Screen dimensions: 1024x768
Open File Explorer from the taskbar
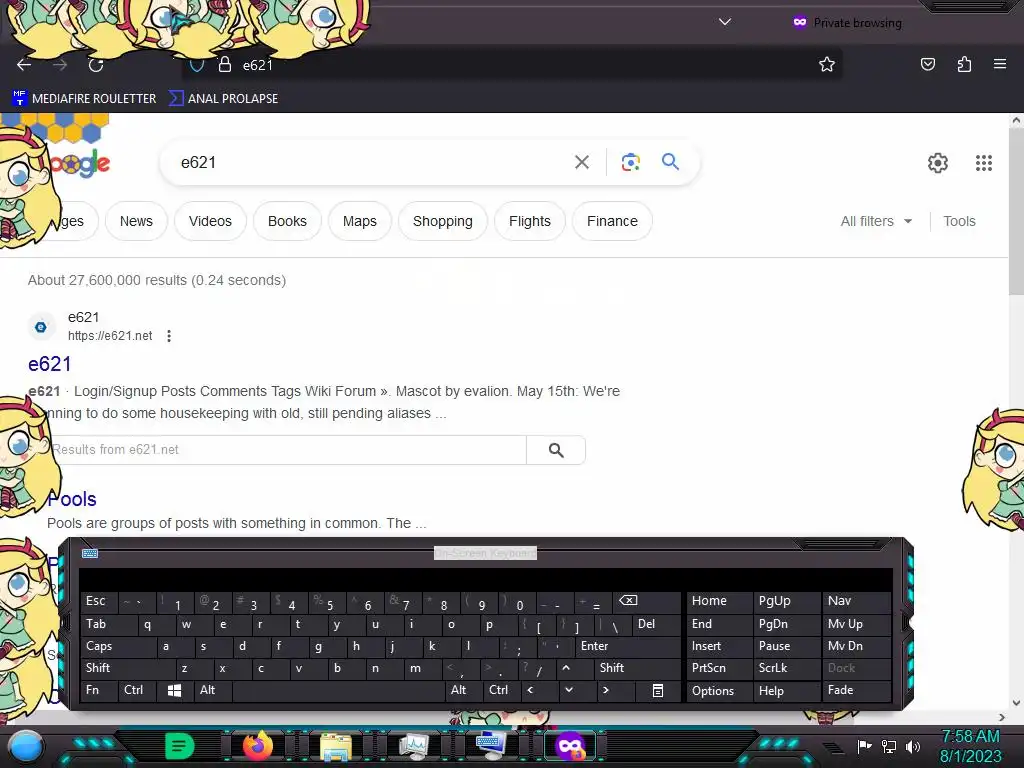click(x=336, y=747)
